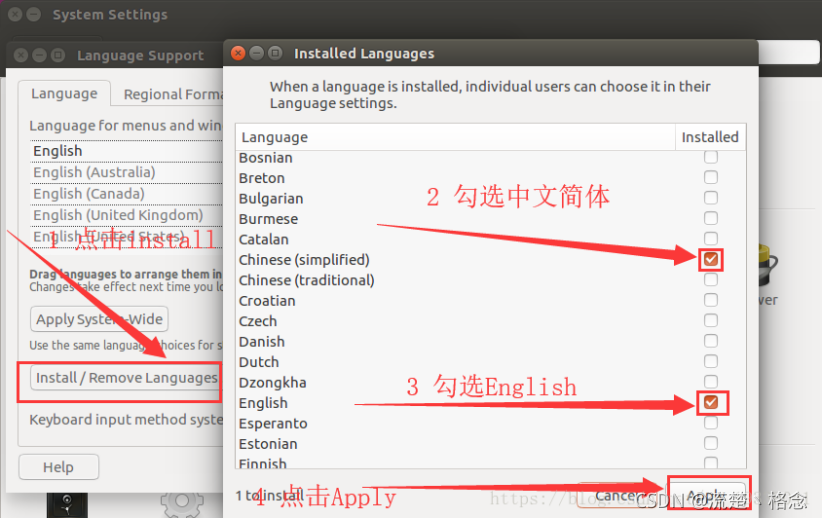Image resolution: width=823 pixels, height=519 pixels.
Task: Sort by the Language column header
Action: [455, 137]
